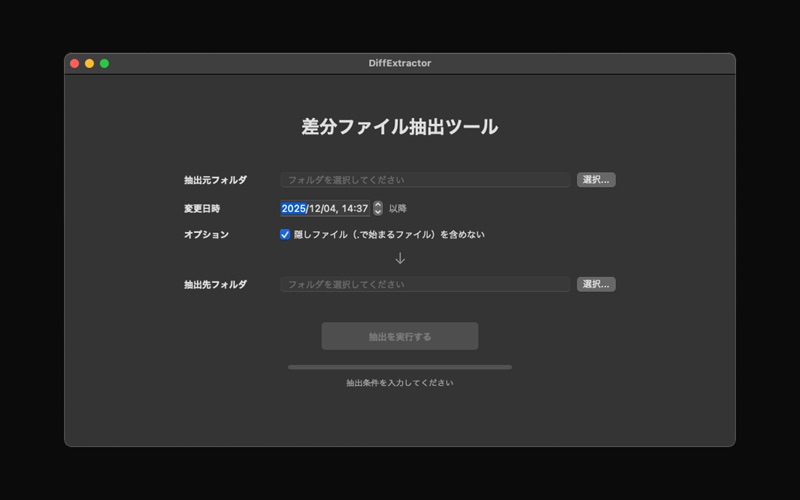This screenshot has height=500, width=800.
Task: Click the date stepper arrows
Action: click(378, 208)
